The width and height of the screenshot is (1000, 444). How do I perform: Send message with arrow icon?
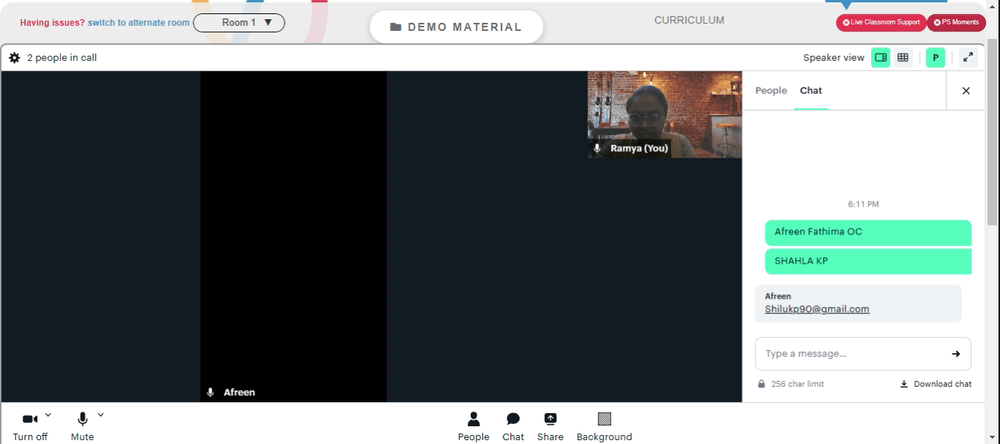(x=955, y=353)
